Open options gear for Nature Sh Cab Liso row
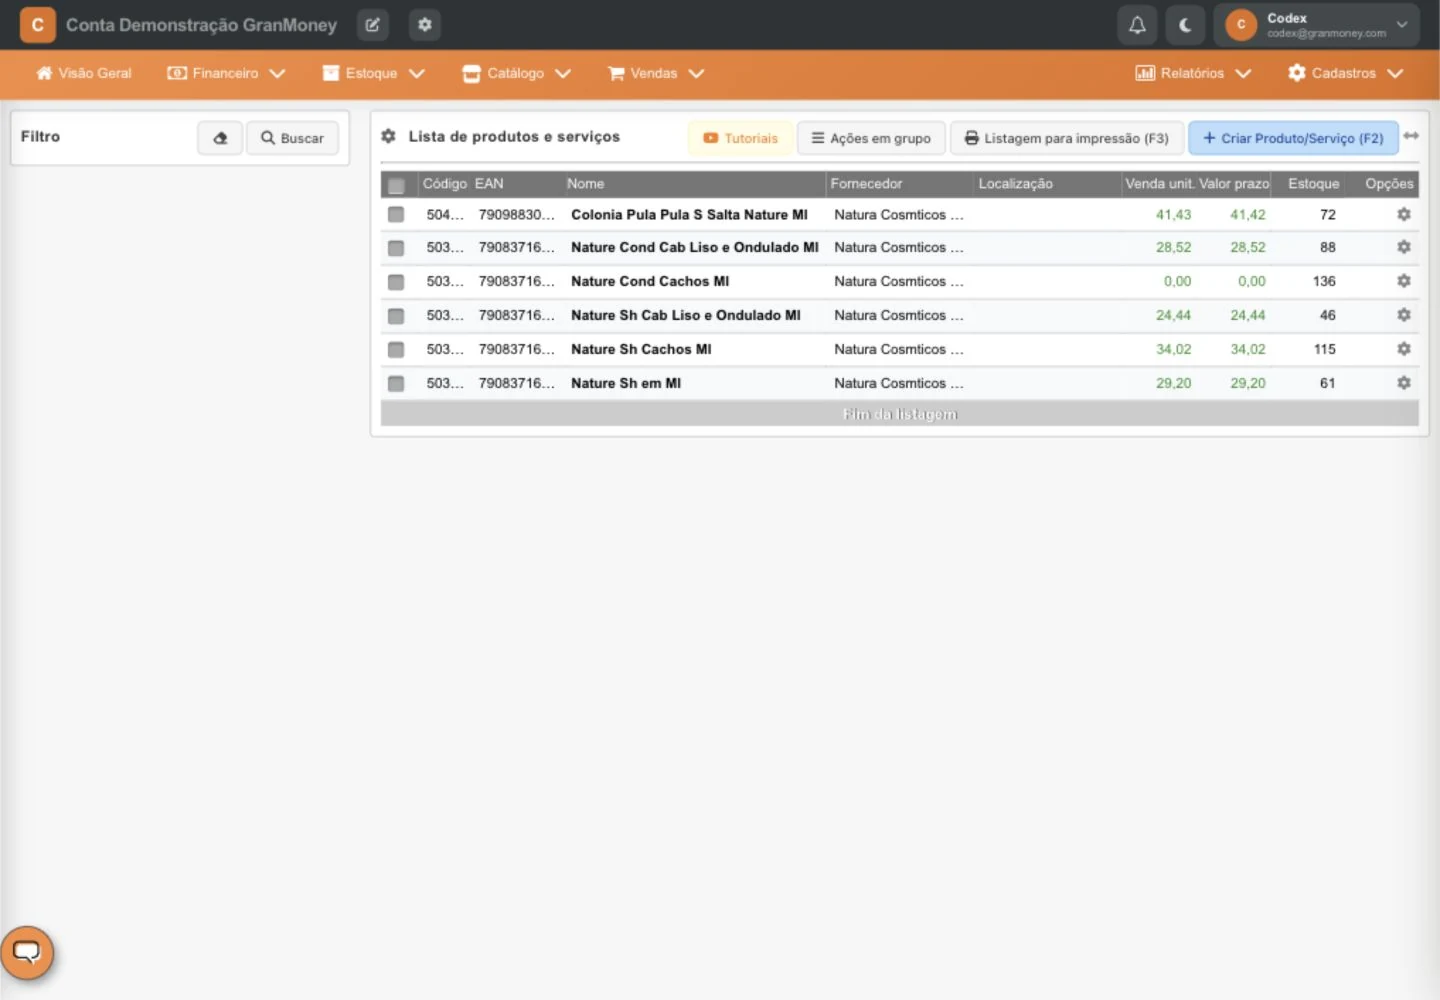The image size is (1440, 1000). [x=1404, y=315]
